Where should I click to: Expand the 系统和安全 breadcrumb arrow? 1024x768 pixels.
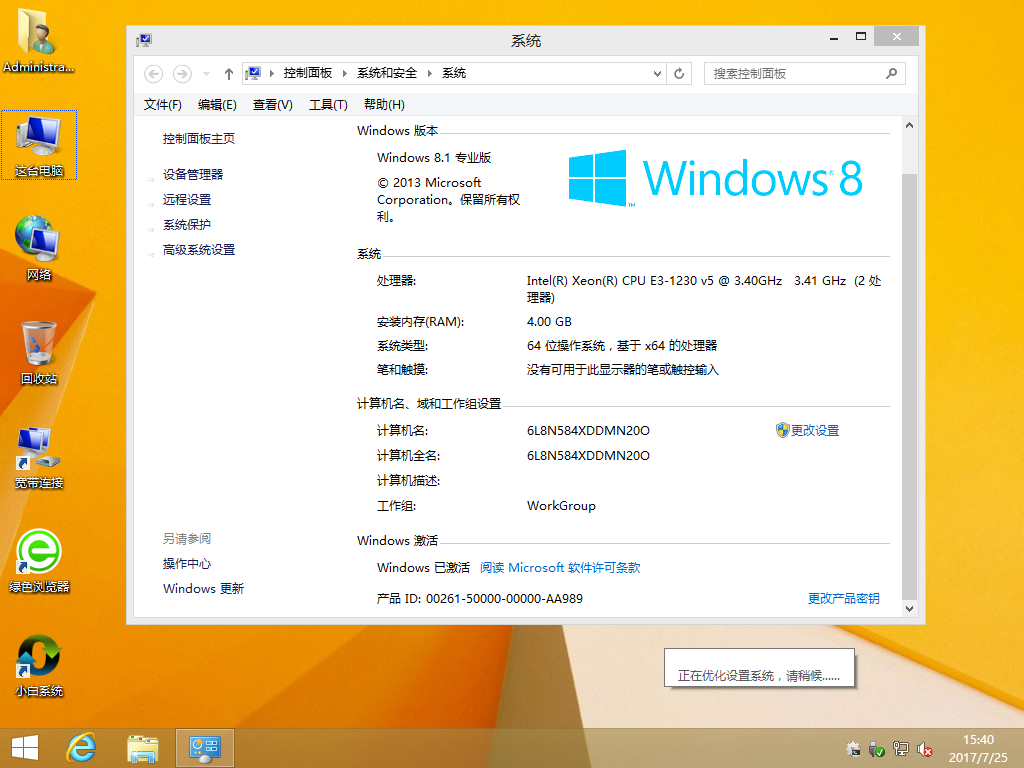[430, 73]
